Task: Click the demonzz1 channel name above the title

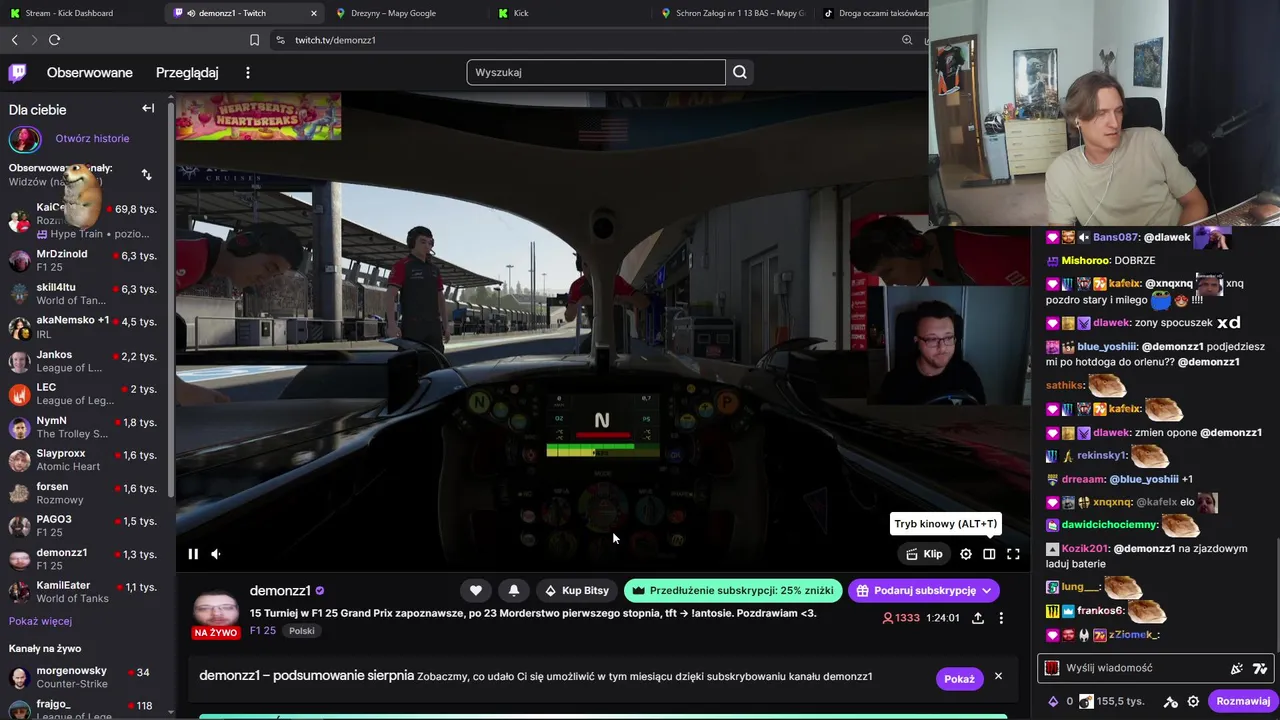Action: 280,591
